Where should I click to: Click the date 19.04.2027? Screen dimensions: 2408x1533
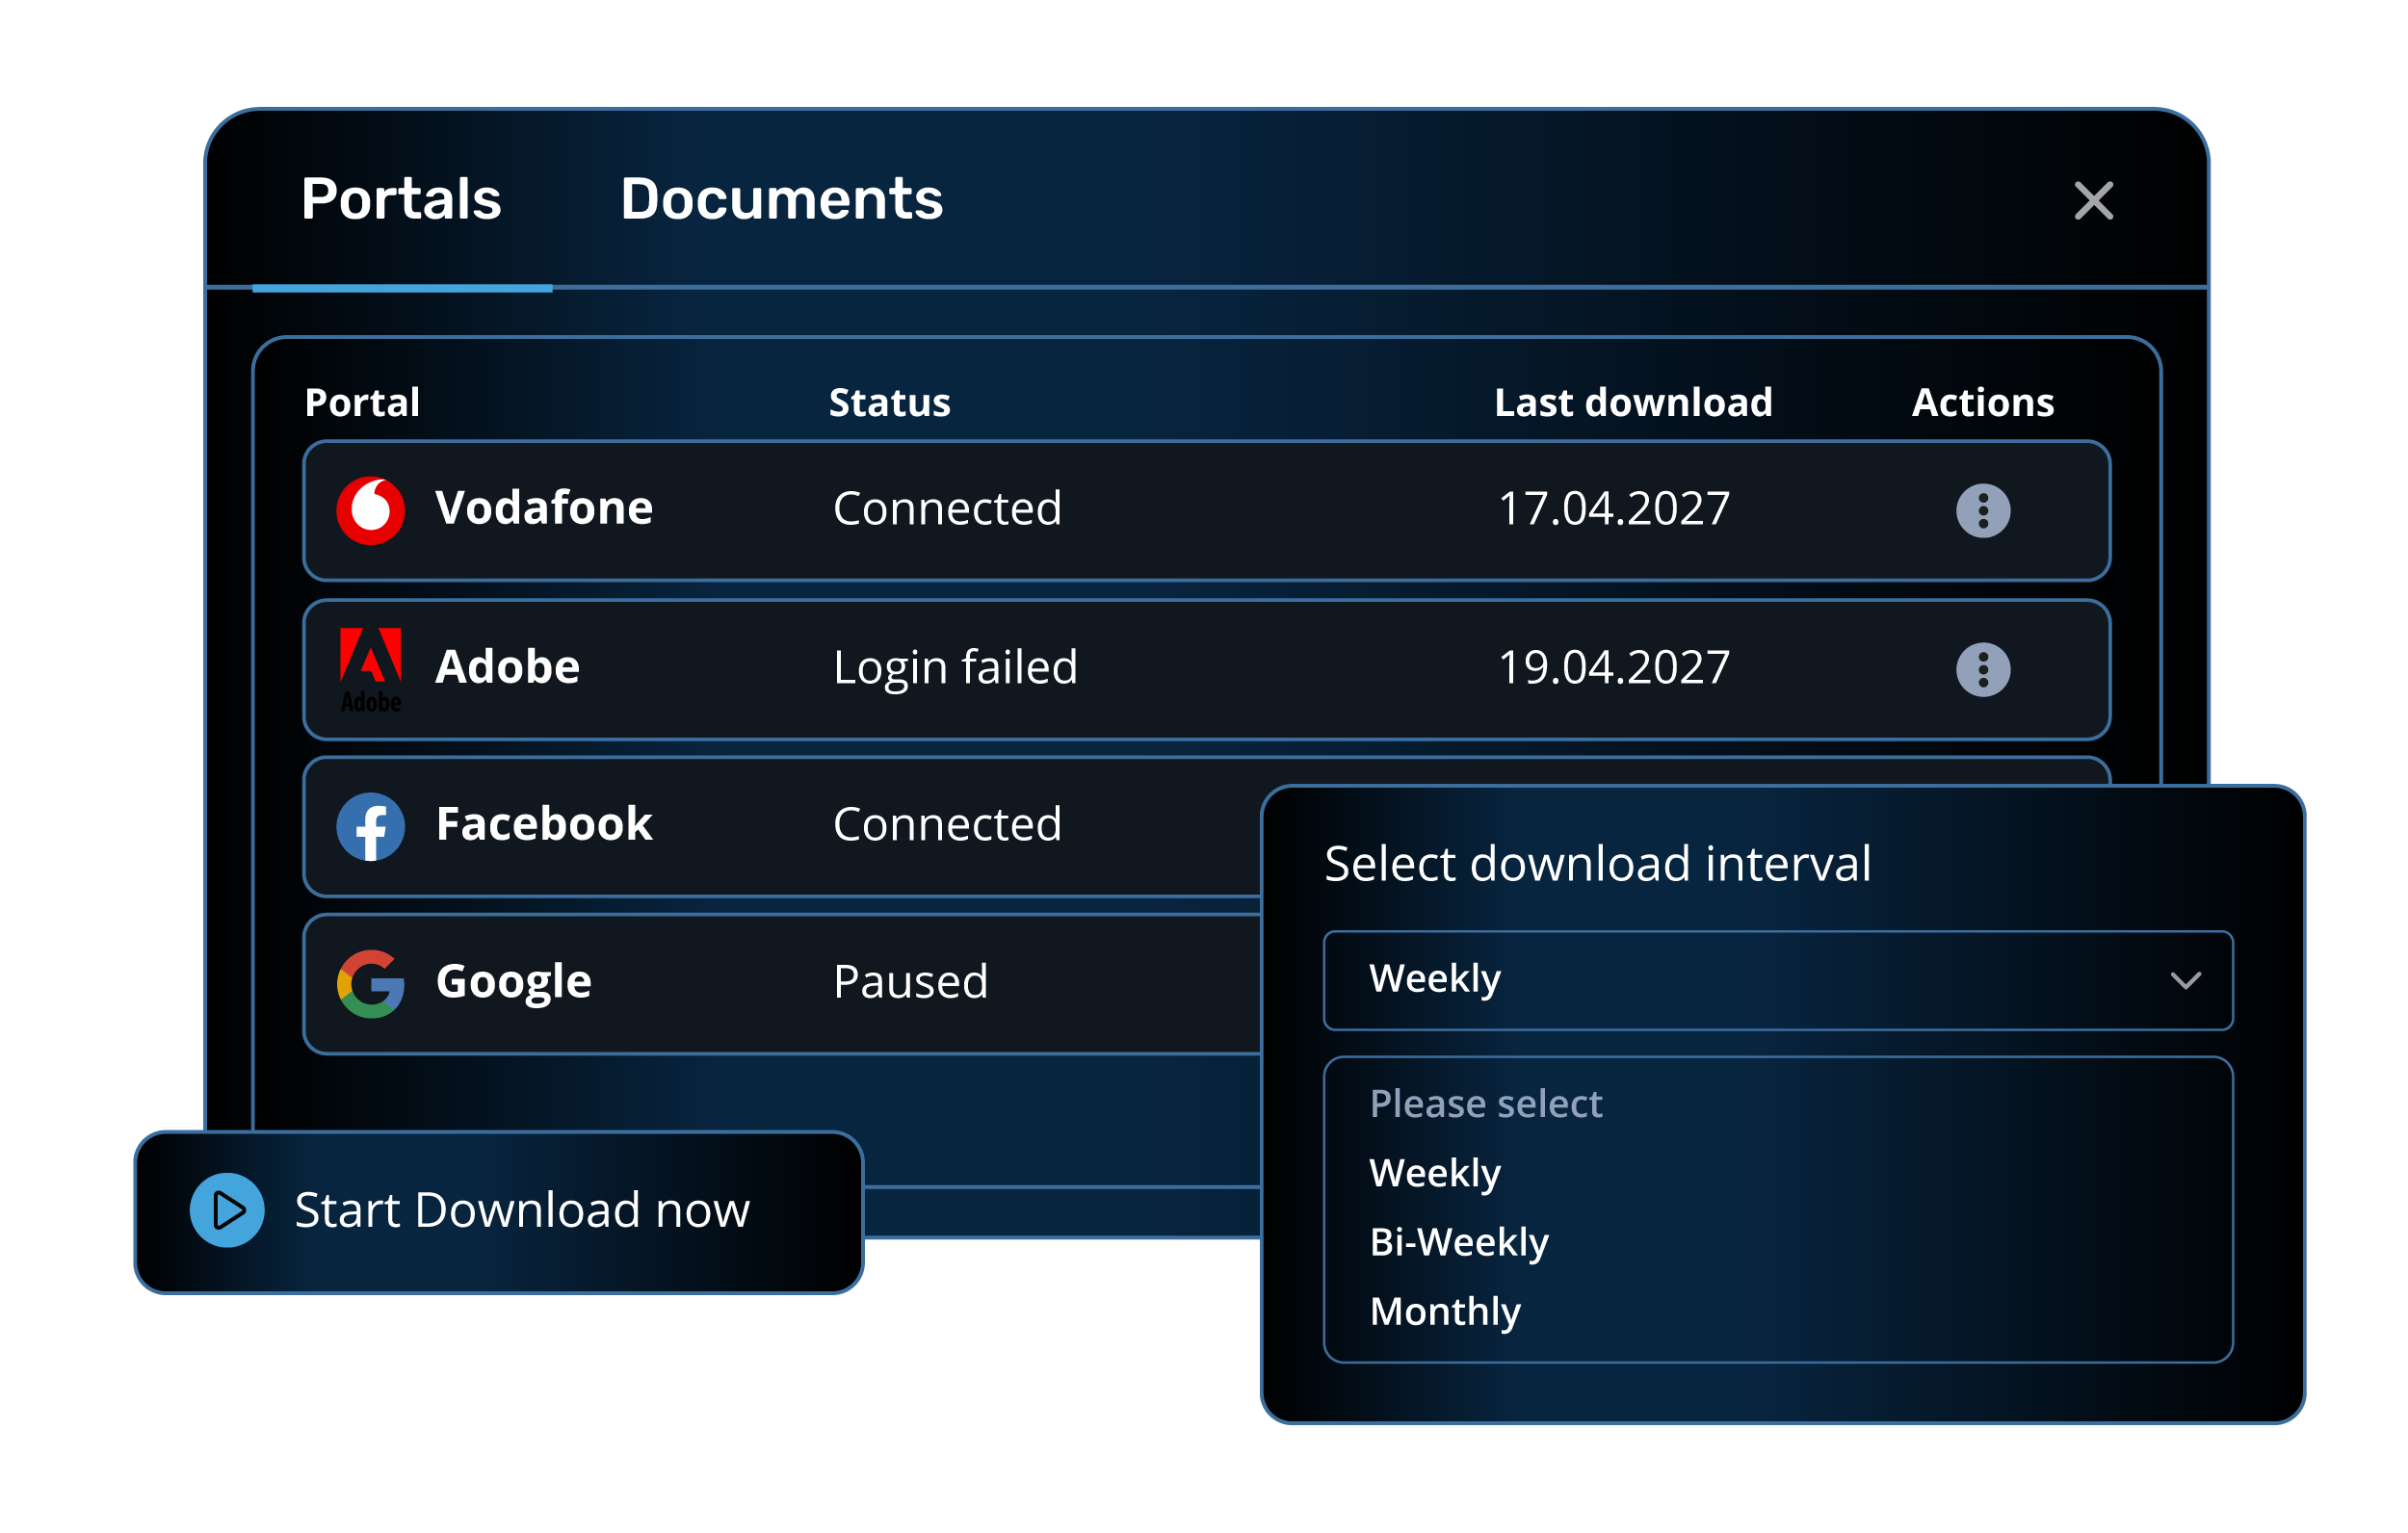point(1613,668)
